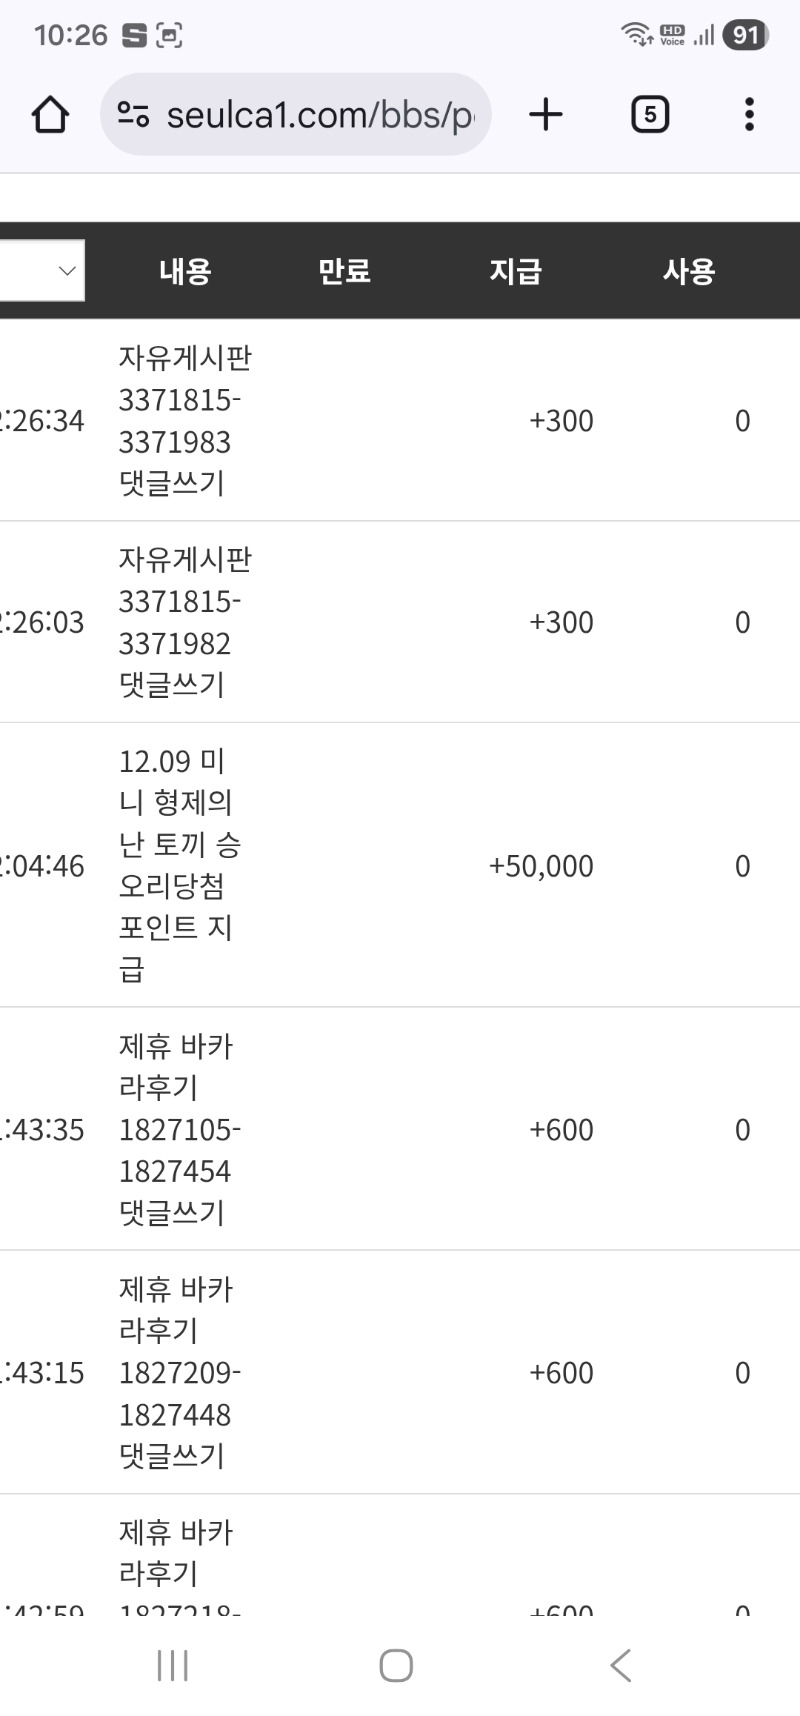Tap the battery indicator showing 91
The image size is (800, 1716).
coord(742,33)
